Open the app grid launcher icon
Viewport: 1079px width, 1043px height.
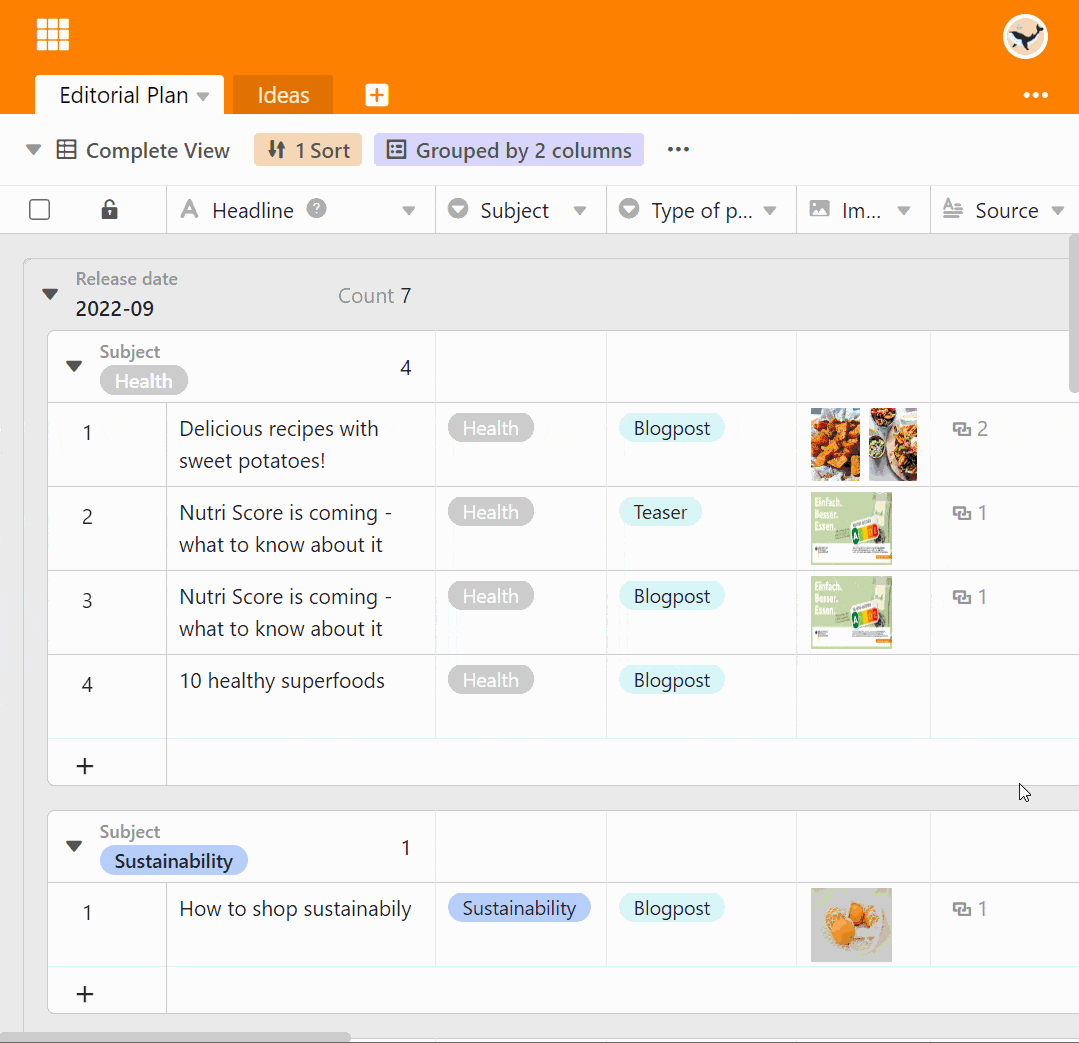point(52,35)
